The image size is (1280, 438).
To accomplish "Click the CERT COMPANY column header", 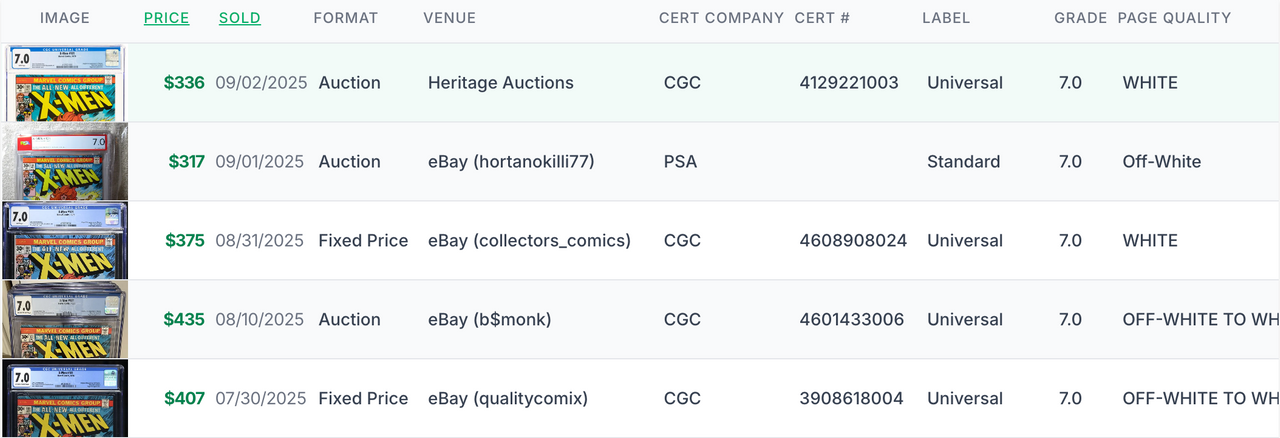I will pos(722,18).
